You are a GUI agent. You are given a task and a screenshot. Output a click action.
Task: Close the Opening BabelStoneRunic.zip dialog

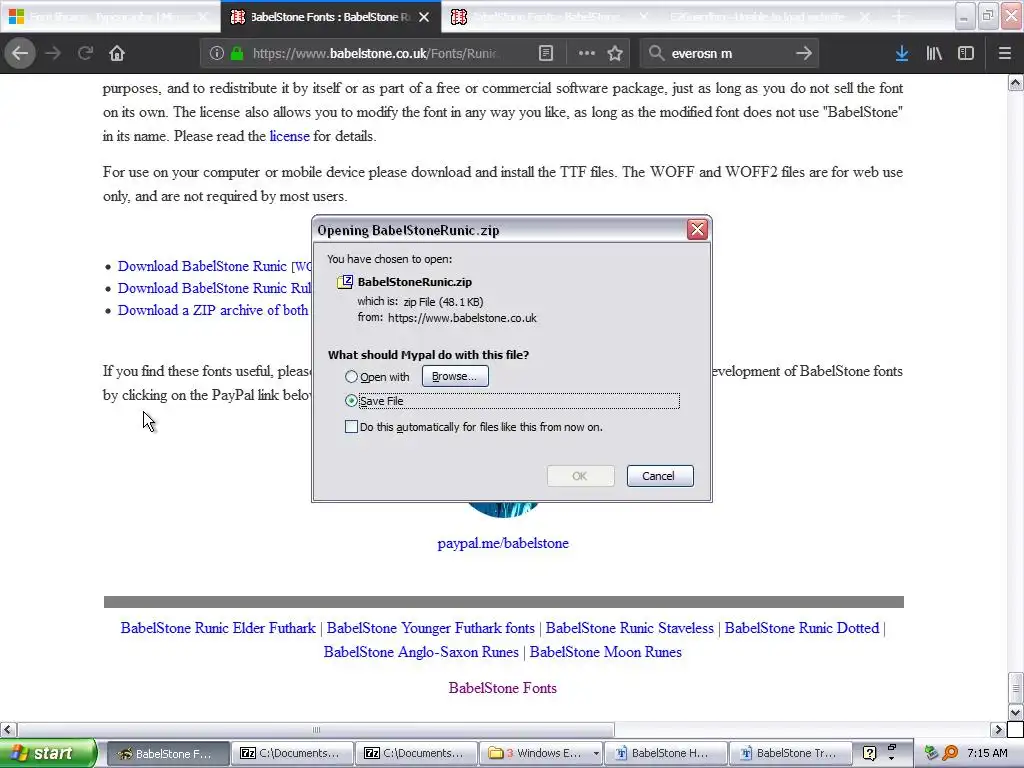[697, 229]
